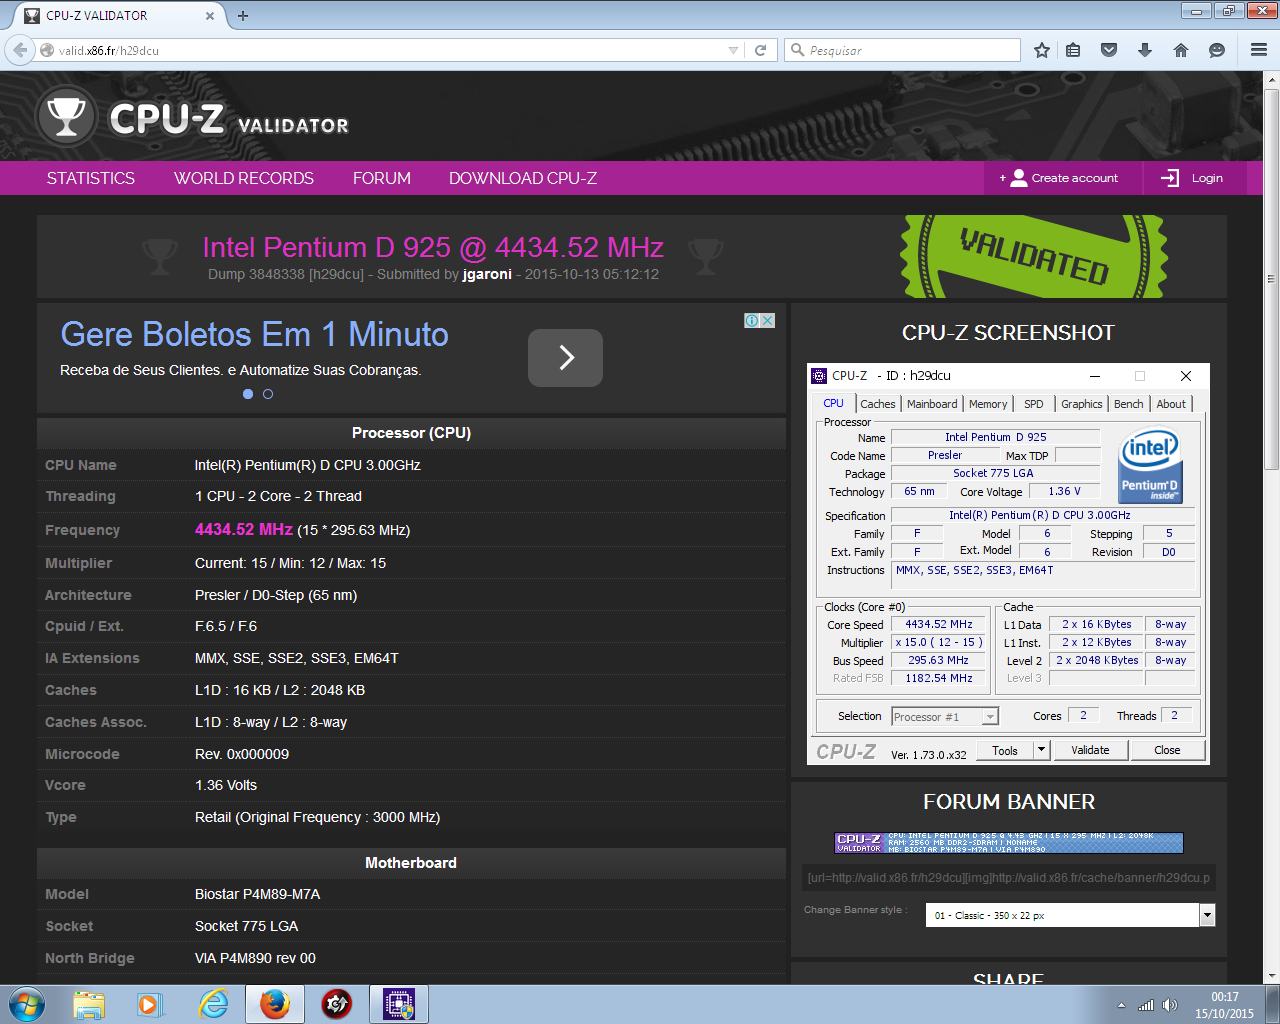1280x1024 pixels.
Task: Click the network signal tray icon
Action: click(x=1146, y=1005)
